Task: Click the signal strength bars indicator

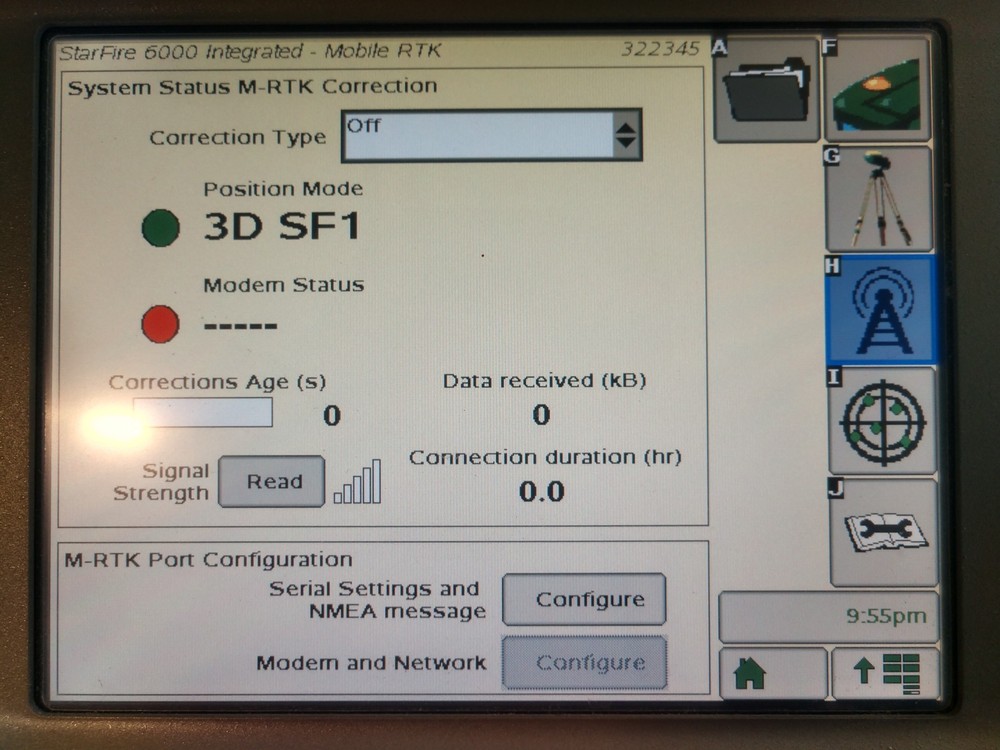Action: 358,482
